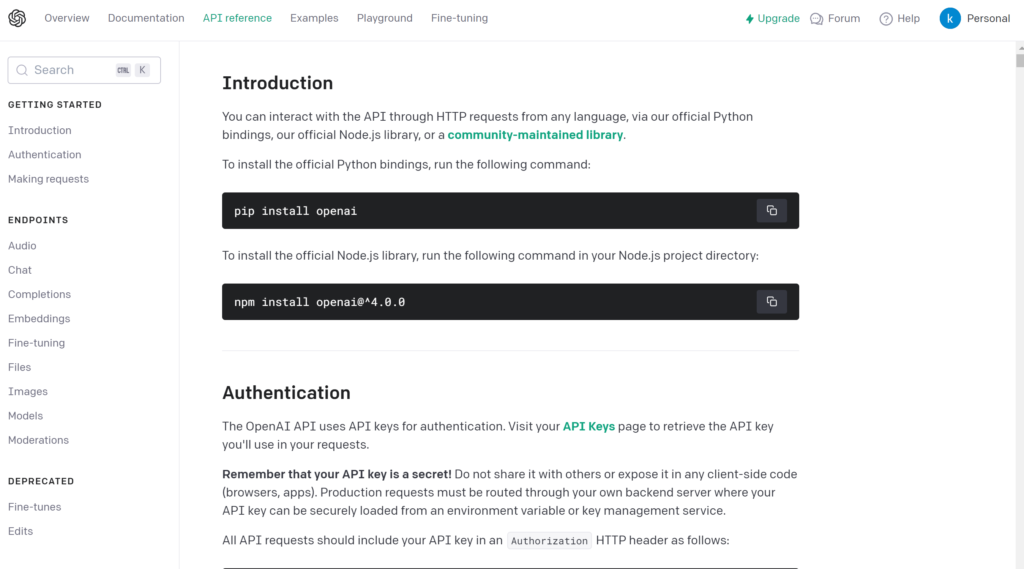
Task: Focus the Search input field
Action: pyautogui.click(x=84, y=70)
